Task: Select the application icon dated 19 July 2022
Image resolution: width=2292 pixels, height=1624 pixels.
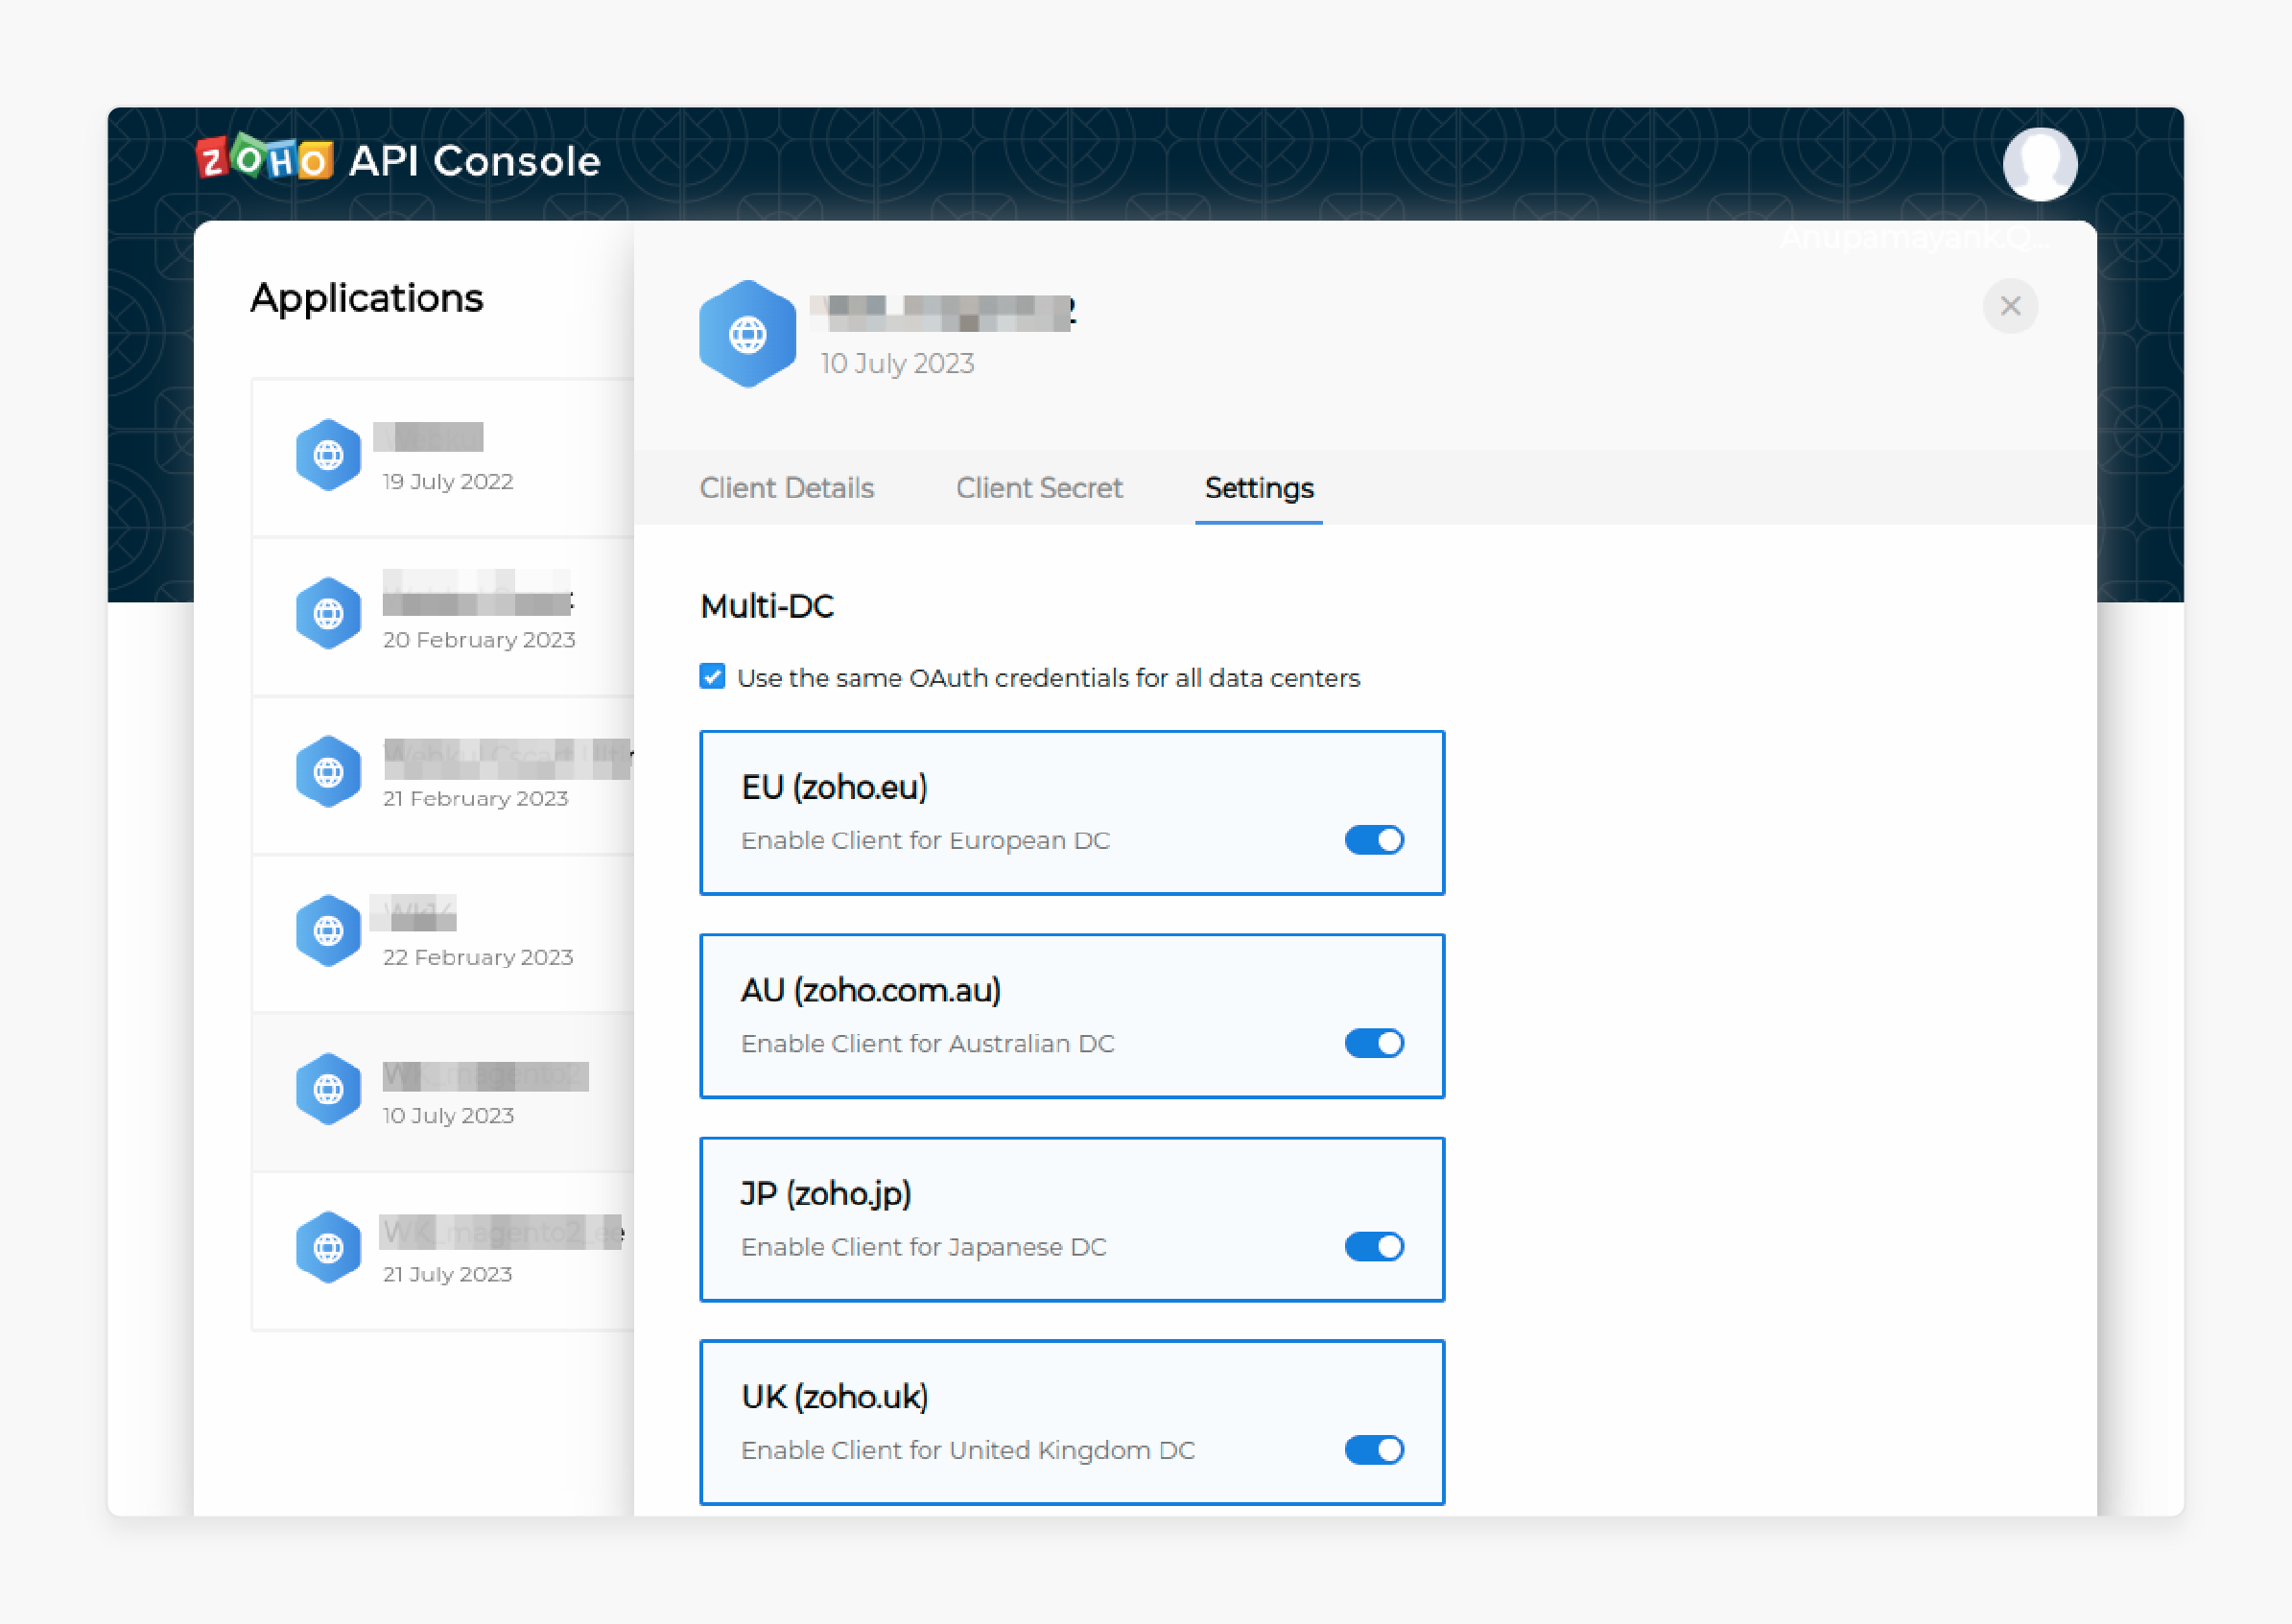Action: point(328,455)
